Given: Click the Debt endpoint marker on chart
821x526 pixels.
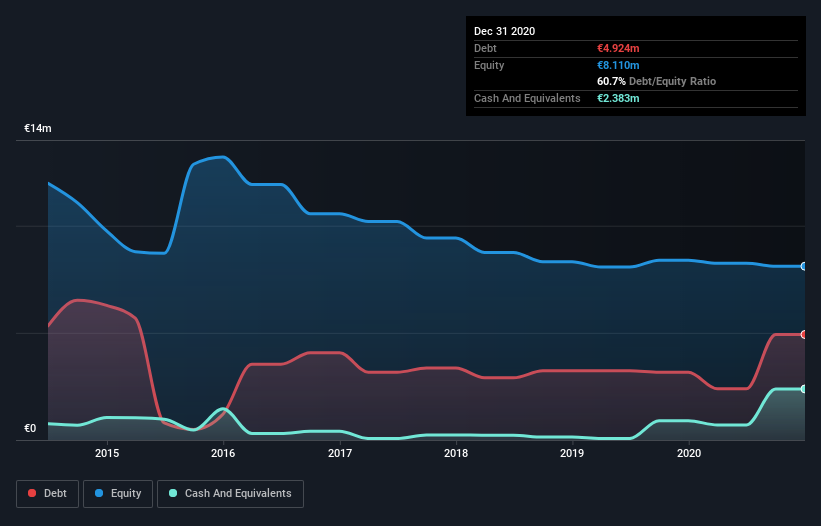Looking at the screenshot, I should [804, 334].
